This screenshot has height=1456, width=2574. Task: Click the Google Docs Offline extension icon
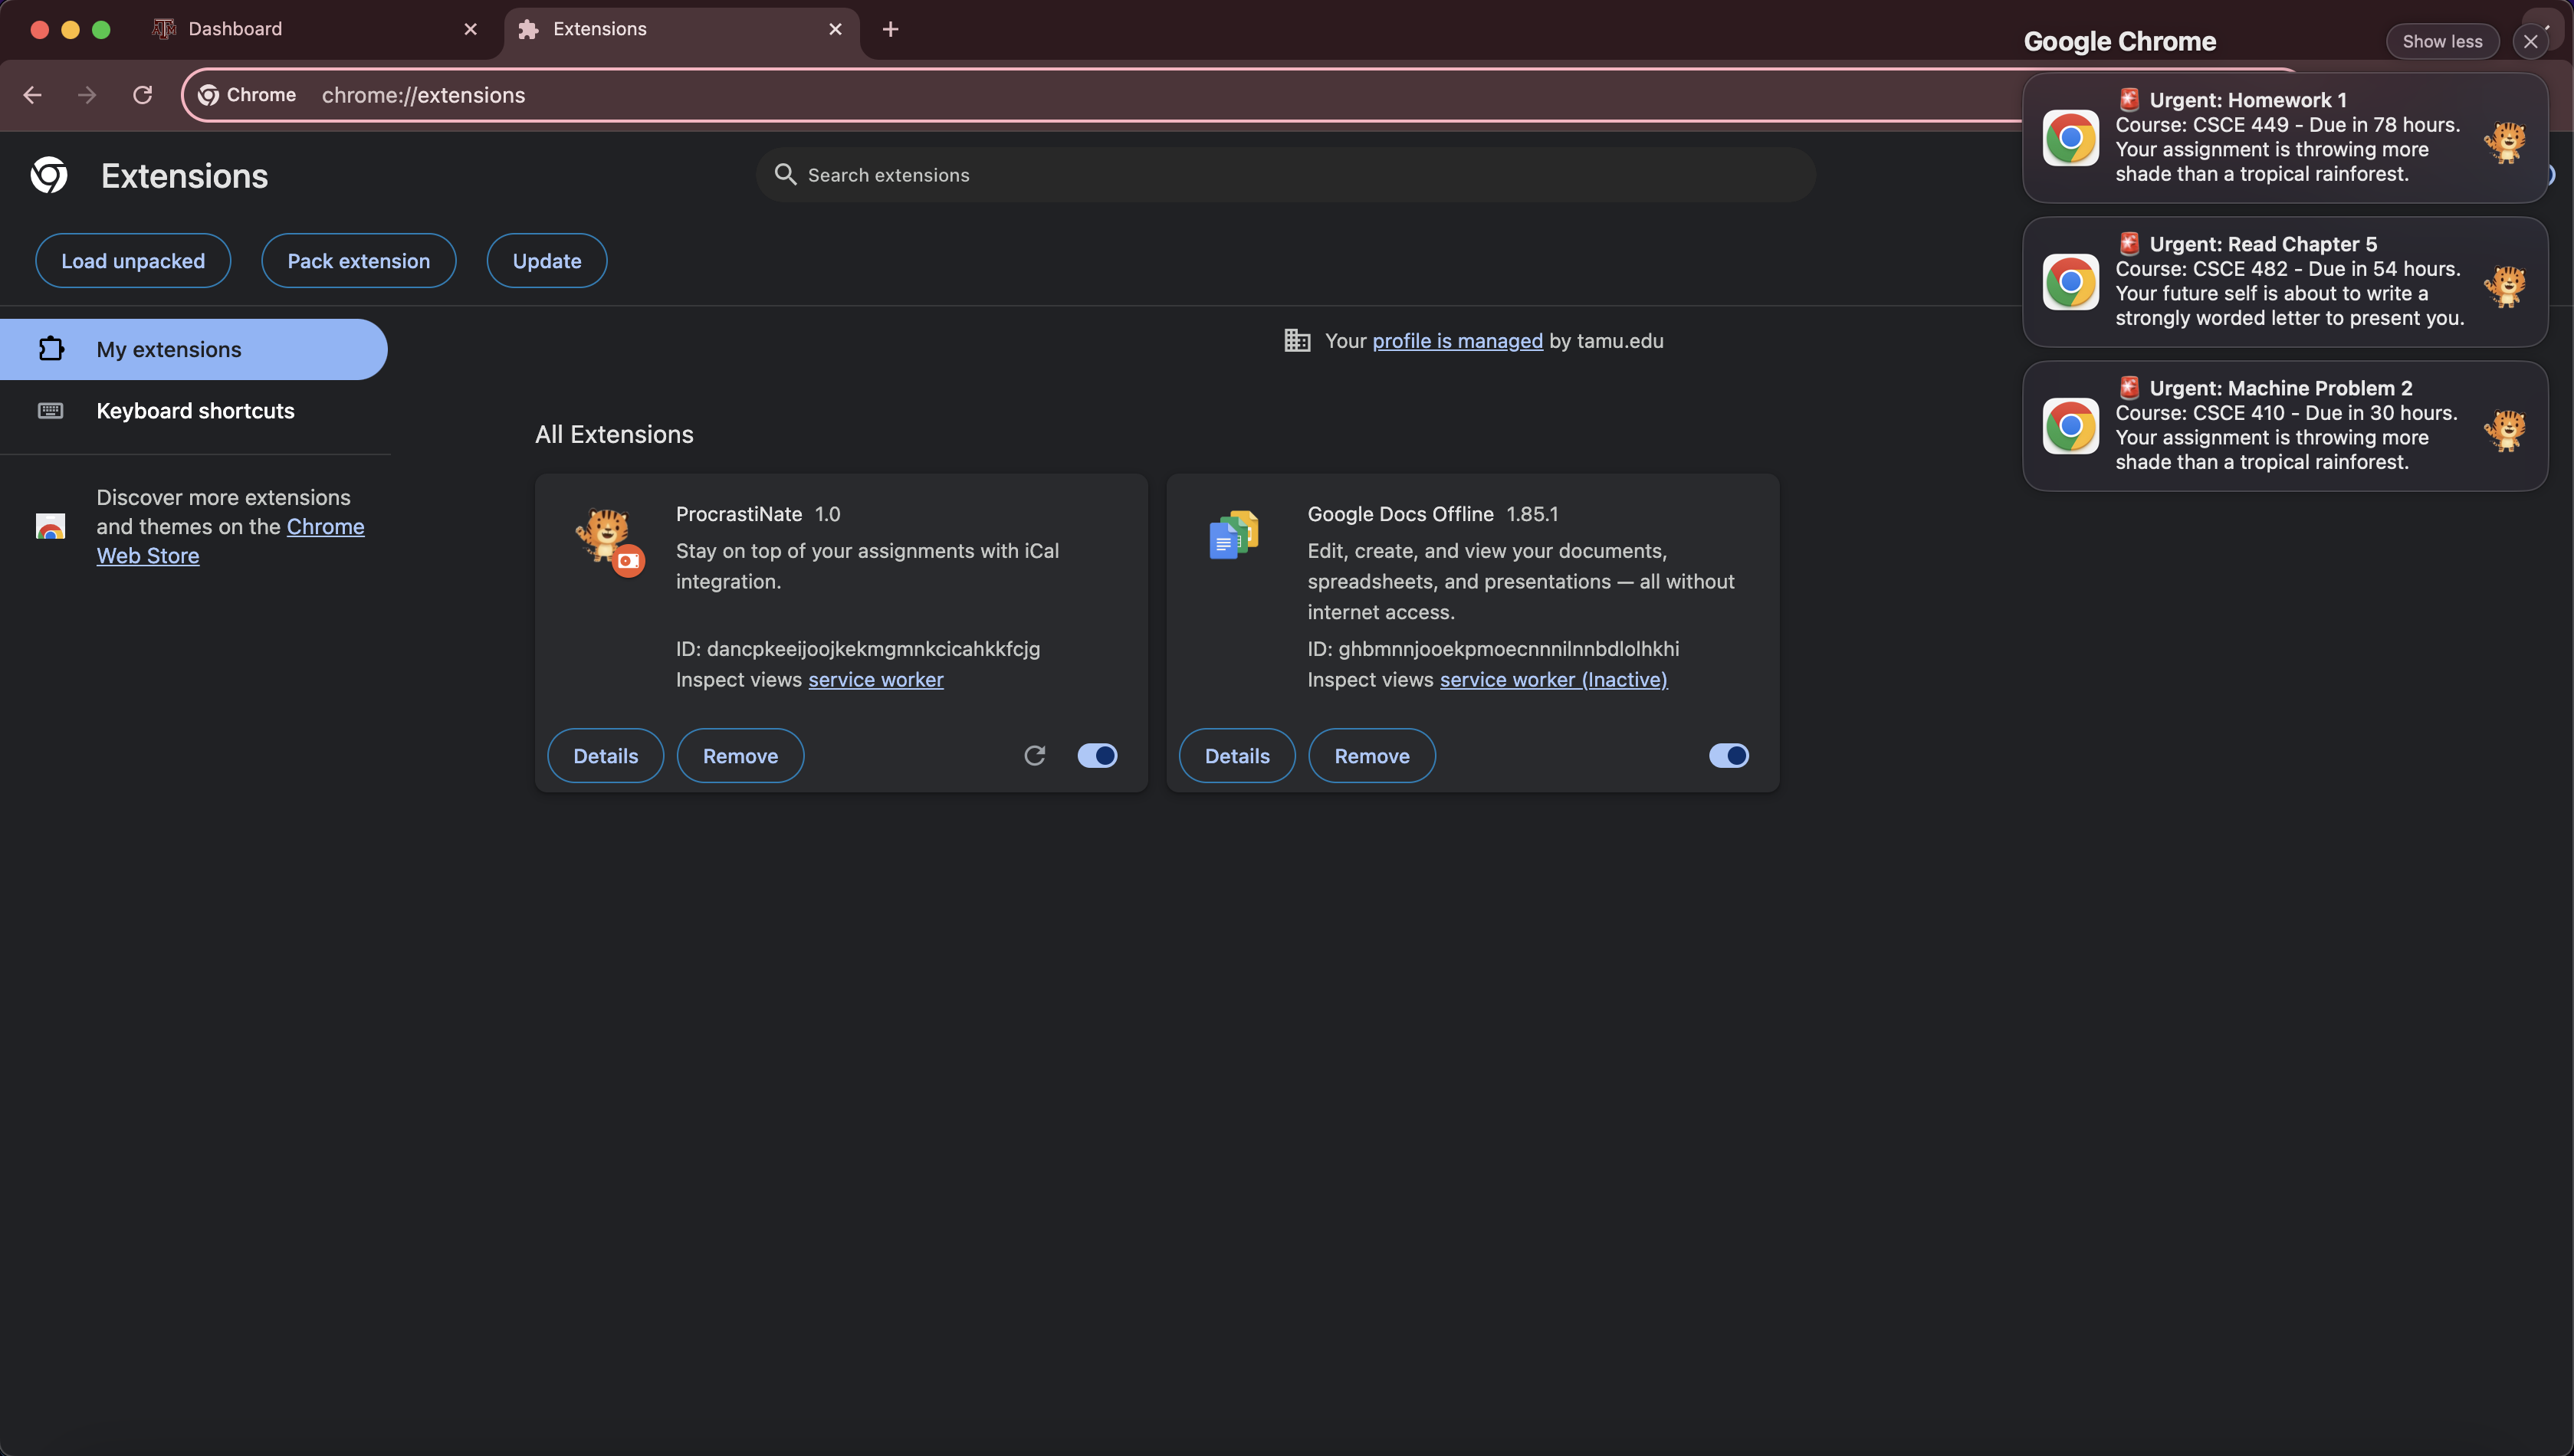point(1234,535)
